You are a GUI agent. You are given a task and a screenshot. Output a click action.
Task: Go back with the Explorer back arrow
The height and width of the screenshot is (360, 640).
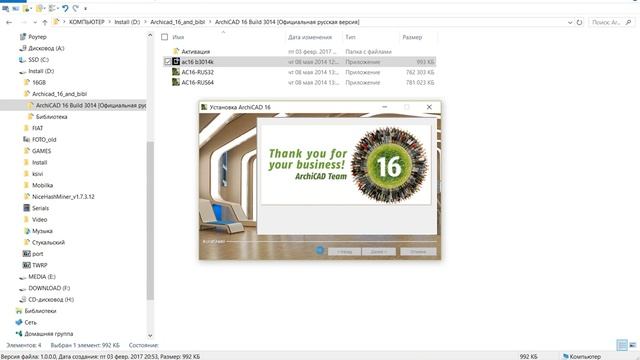9,22
